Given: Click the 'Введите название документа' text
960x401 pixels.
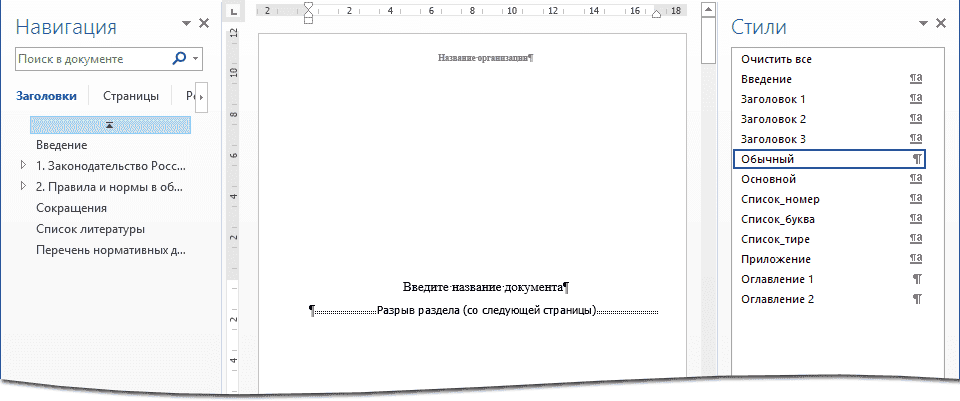Looking at the screenshot, I should [486, 287].
